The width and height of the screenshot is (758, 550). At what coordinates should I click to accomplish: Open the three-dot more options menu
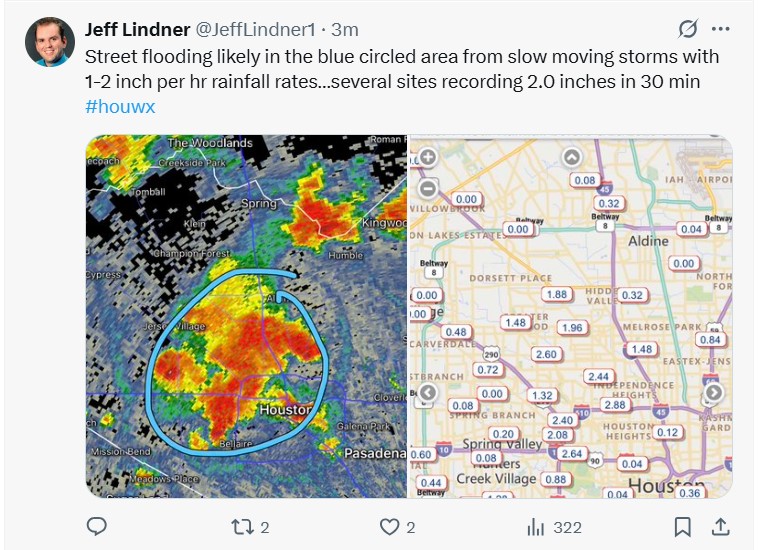[720, 29]
